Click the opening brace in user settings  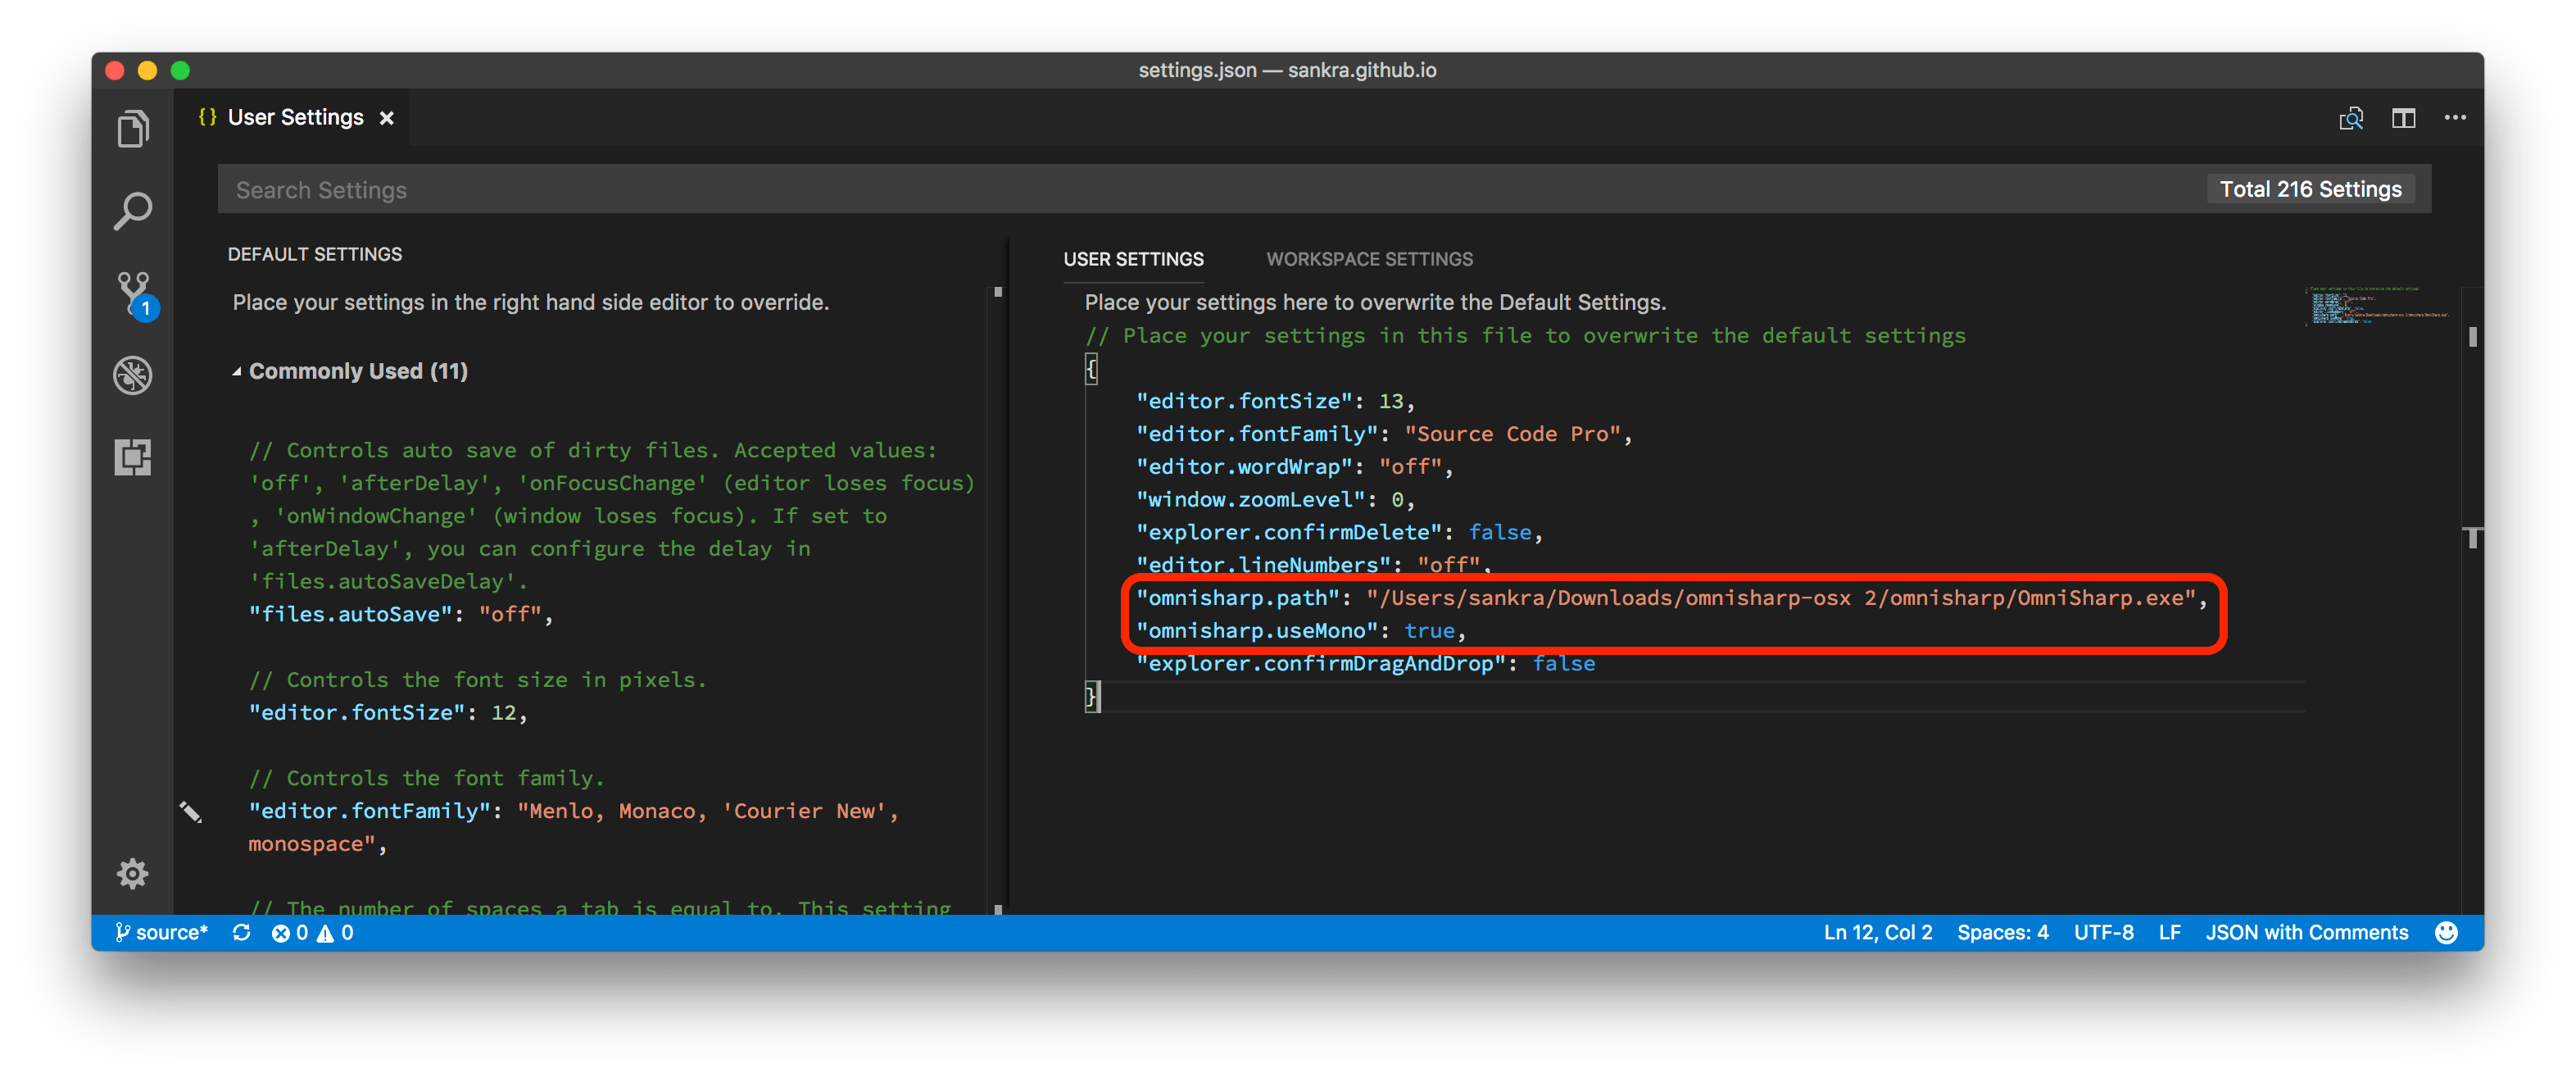pyautogui.click(x=1092, y=369)
